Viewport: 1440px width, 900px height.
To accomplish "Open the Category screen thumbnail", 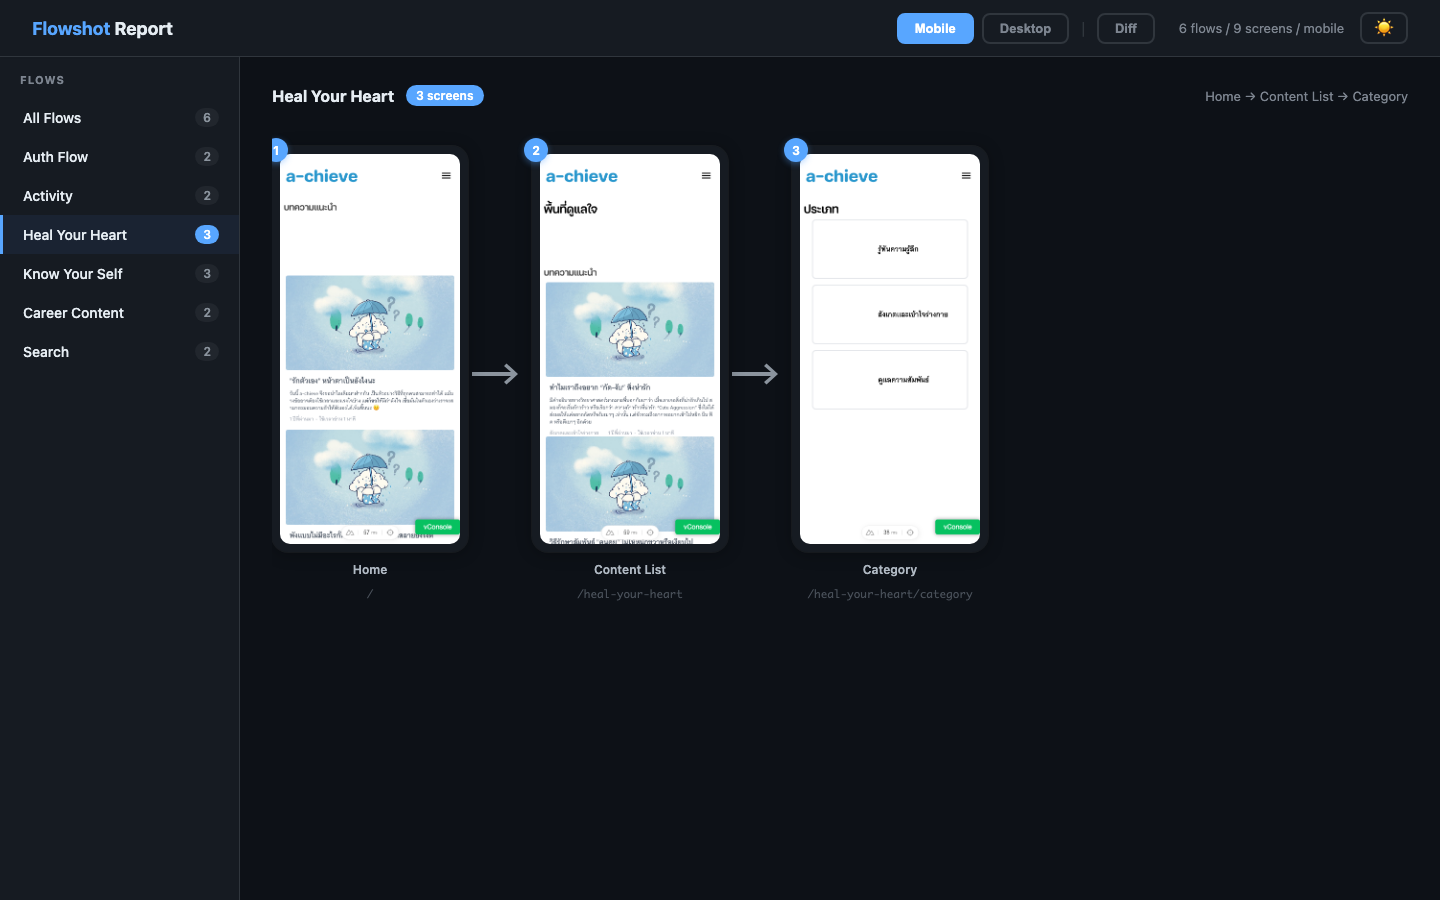I will point(890,349).
